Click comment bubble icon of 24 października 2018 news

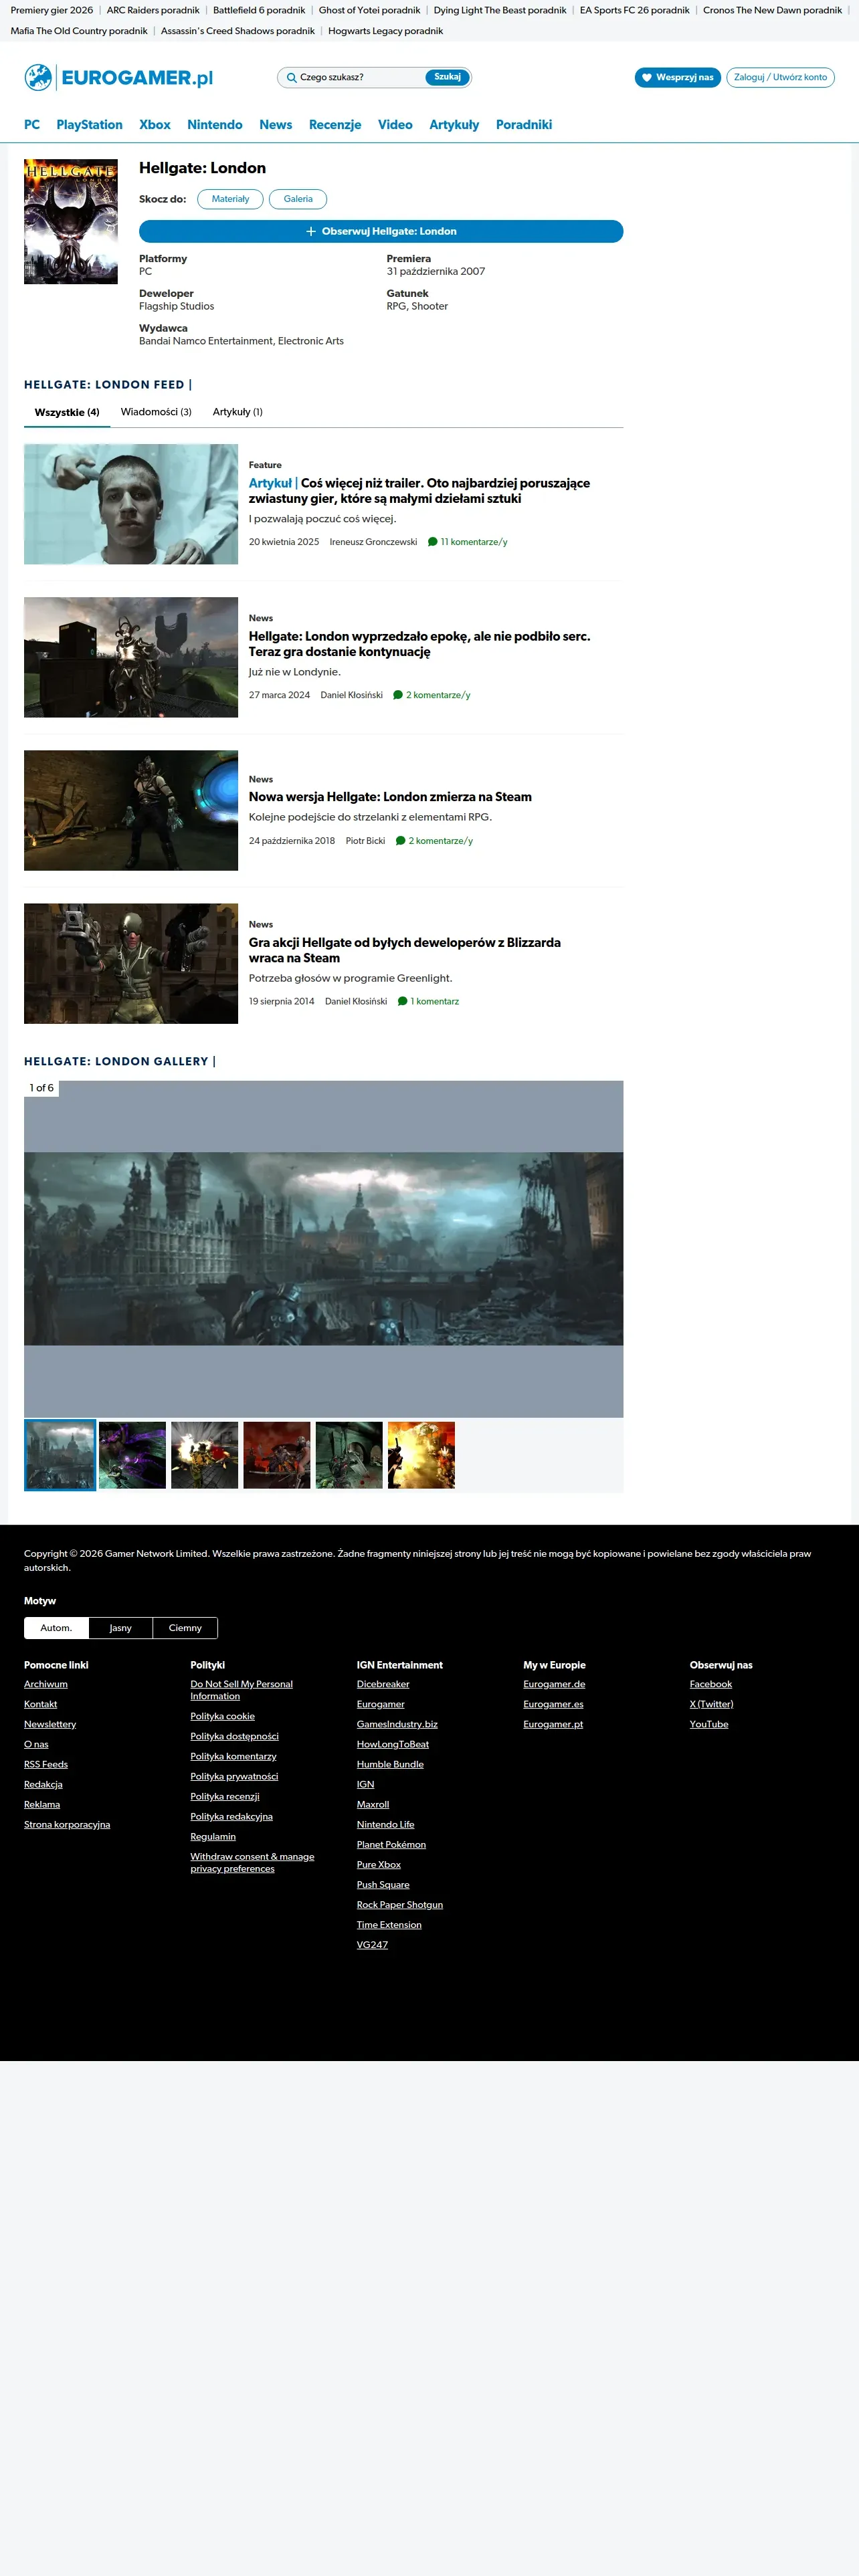tap(400, 841)
